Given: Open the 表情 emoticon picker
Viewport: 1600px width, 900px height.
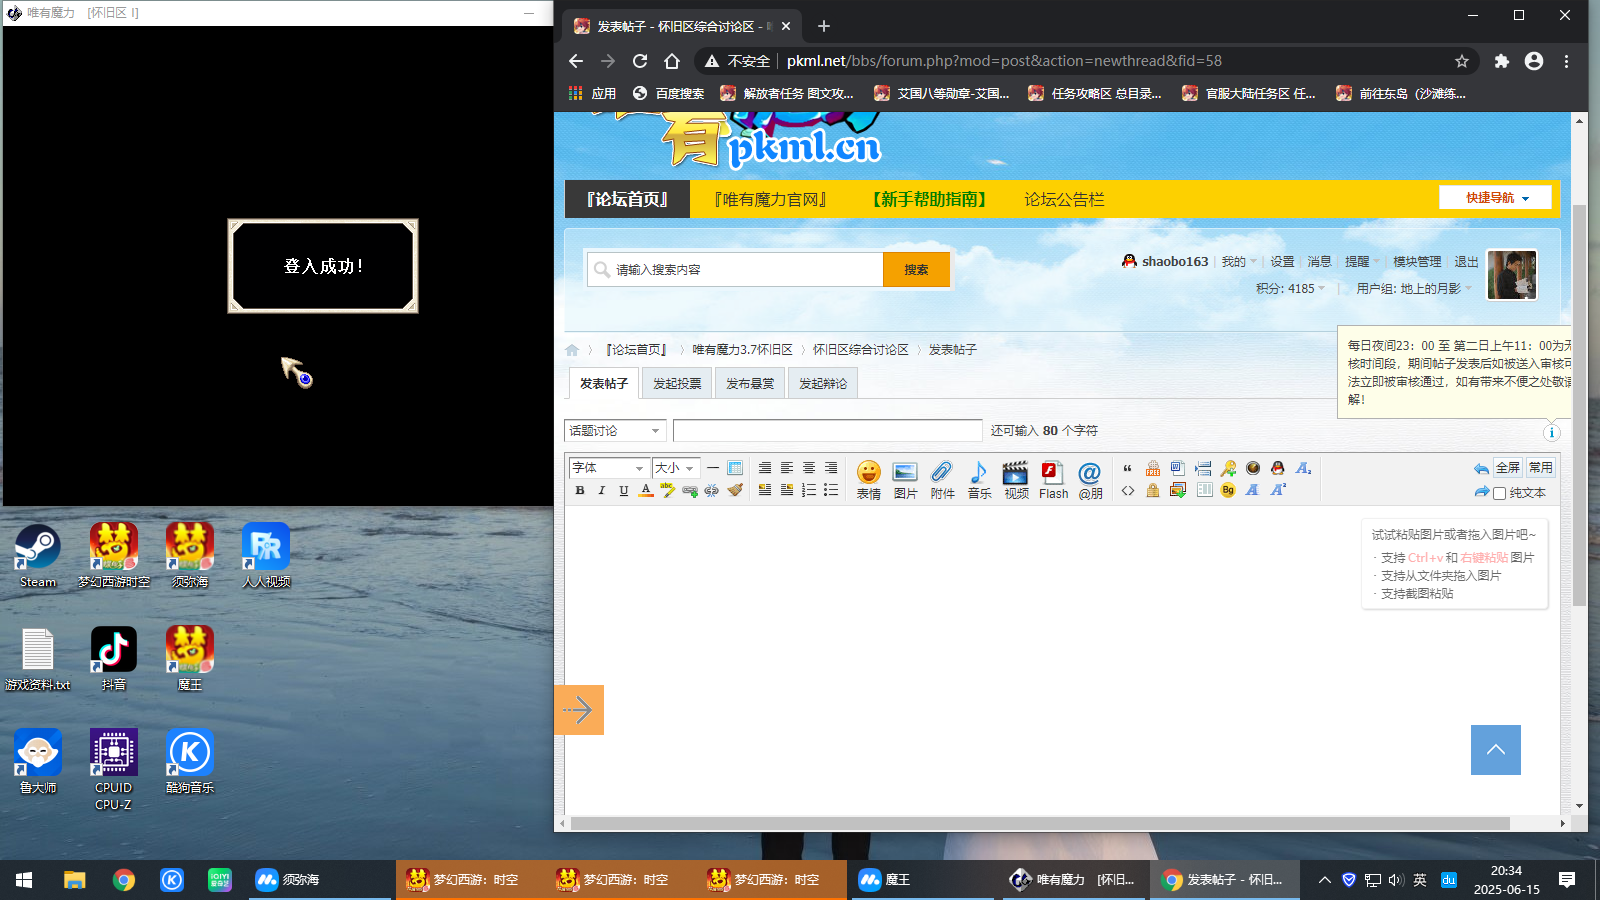Looking at the screenshot, I should click(x=868, y=479).
